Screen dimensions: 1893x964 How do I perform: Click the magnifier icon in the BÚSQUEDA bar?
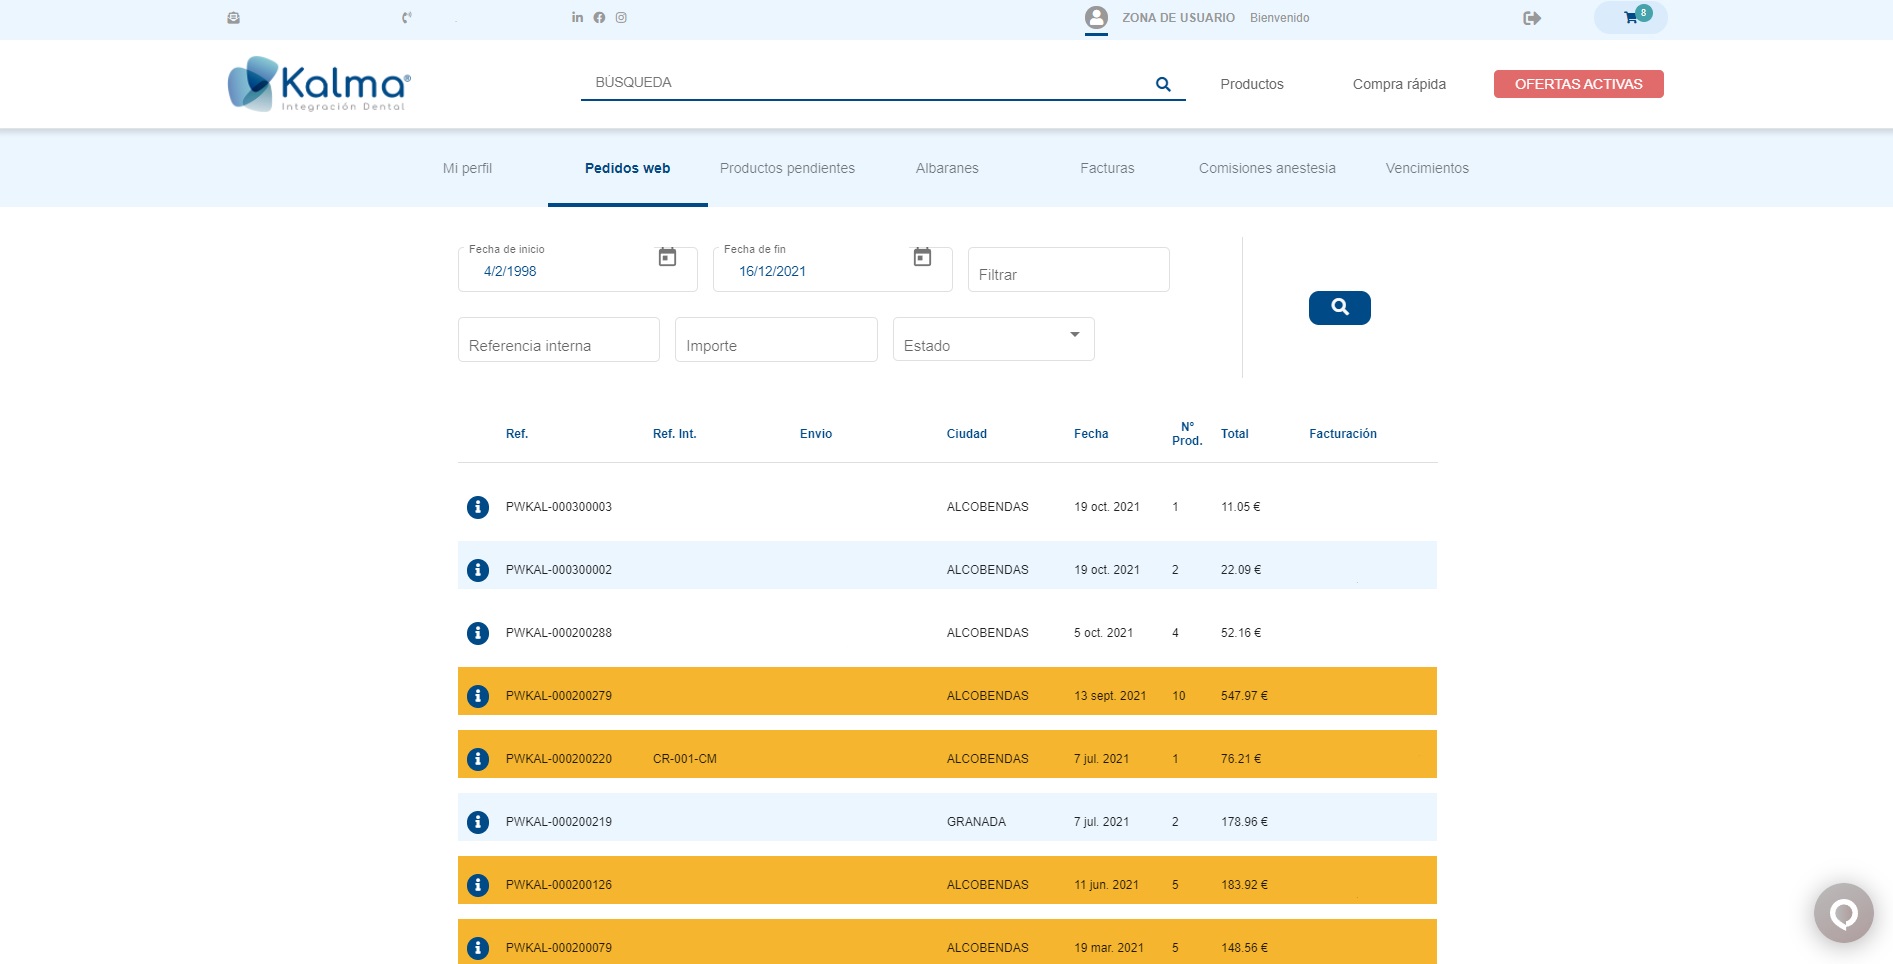1163,84
